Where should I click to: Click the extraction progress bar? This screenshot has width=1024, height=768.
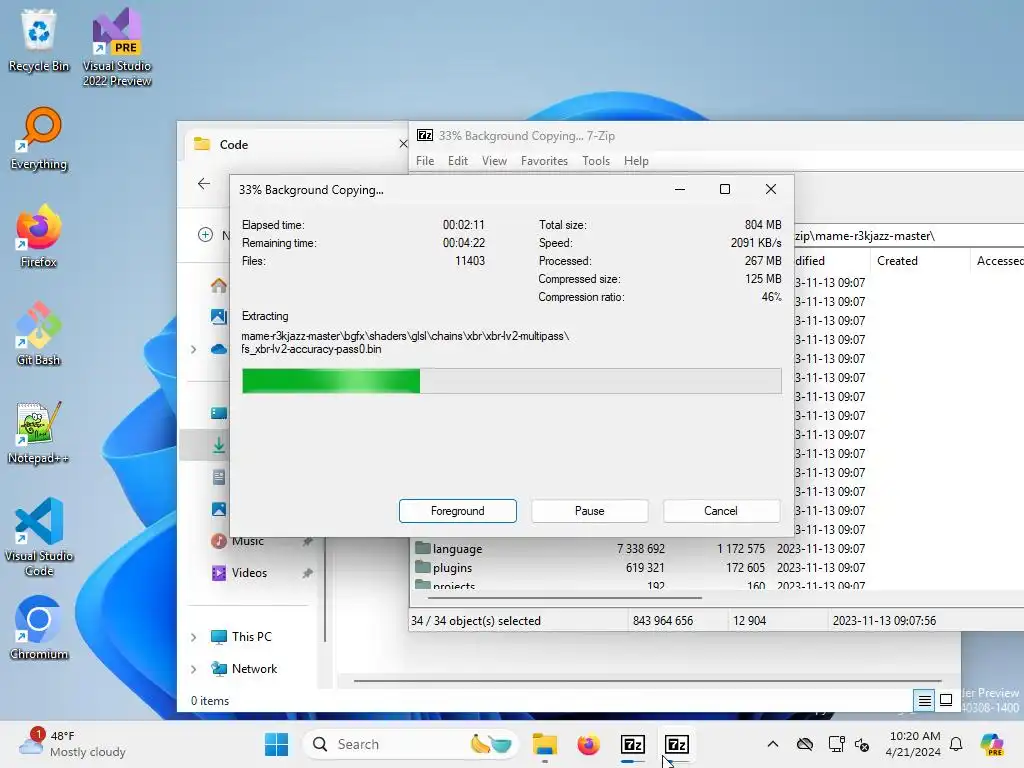(x=511, y=381)
